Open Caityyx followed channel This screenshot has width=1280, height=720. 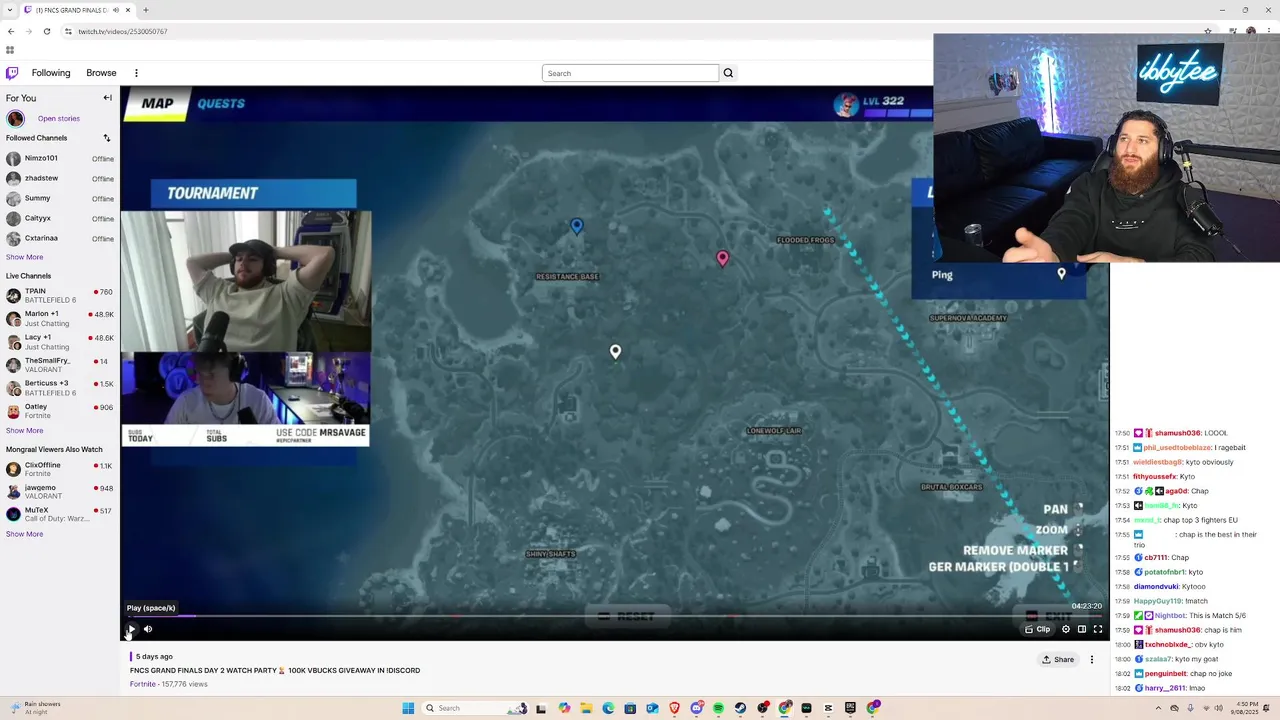(60, 218)
